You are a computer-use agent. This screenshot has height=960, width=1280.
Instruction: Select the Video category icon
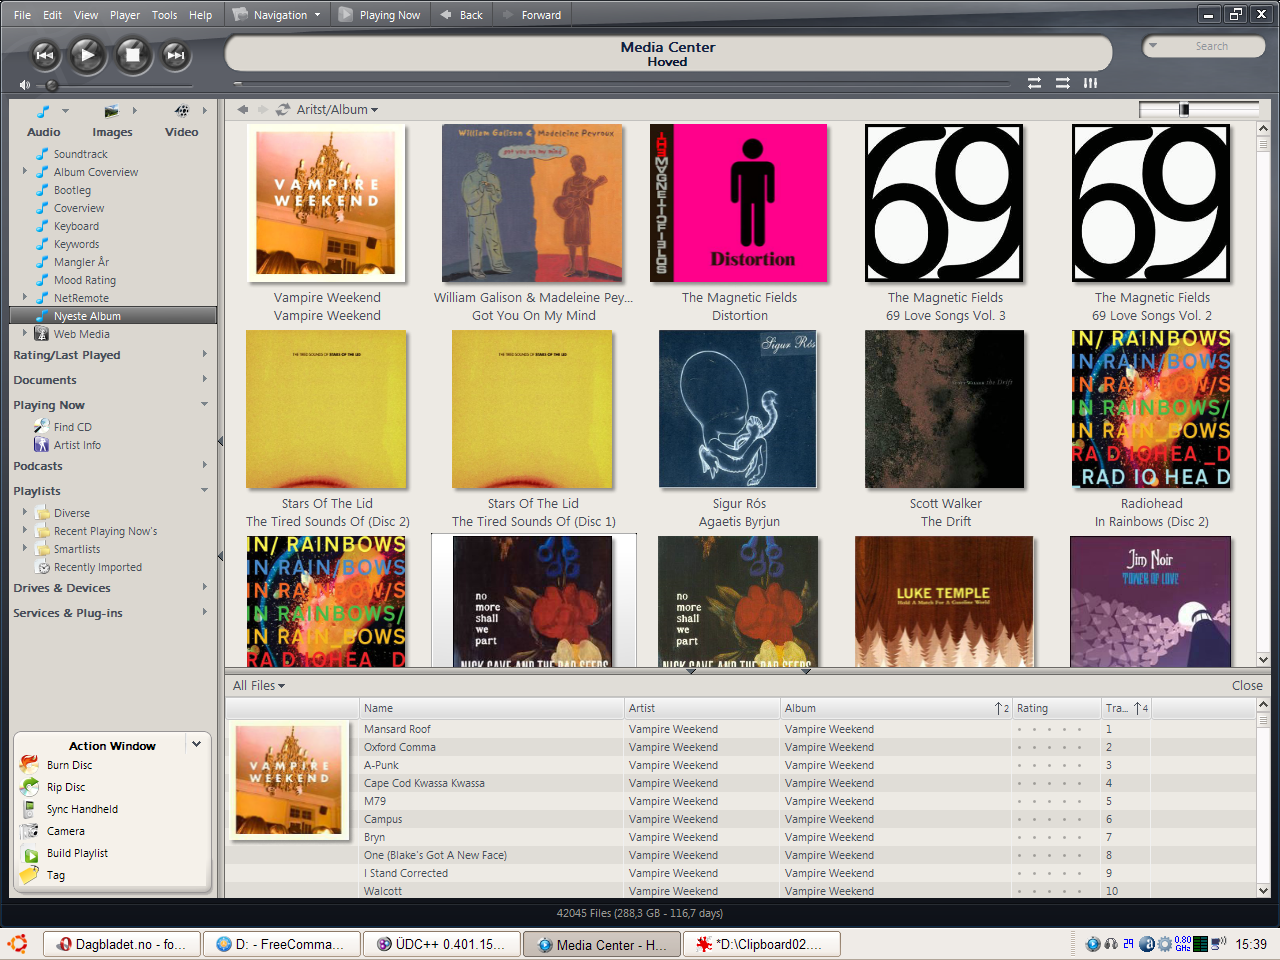tap(181, 111)
